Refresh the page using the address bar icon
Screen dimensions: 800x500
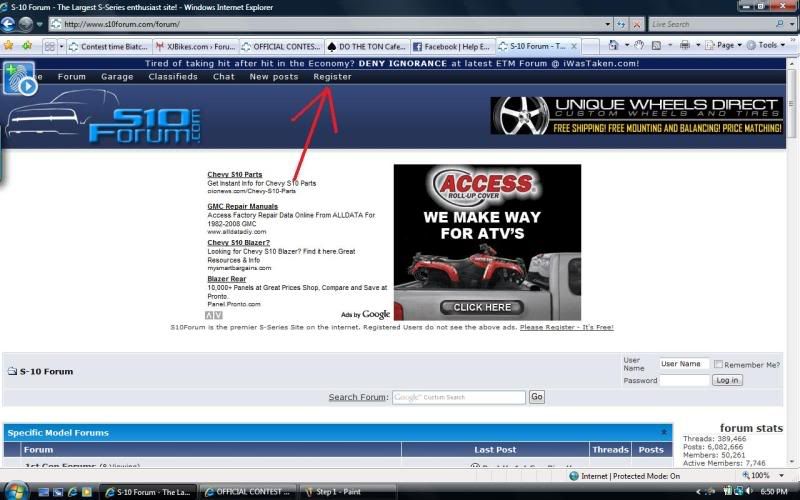pos(621,24)
